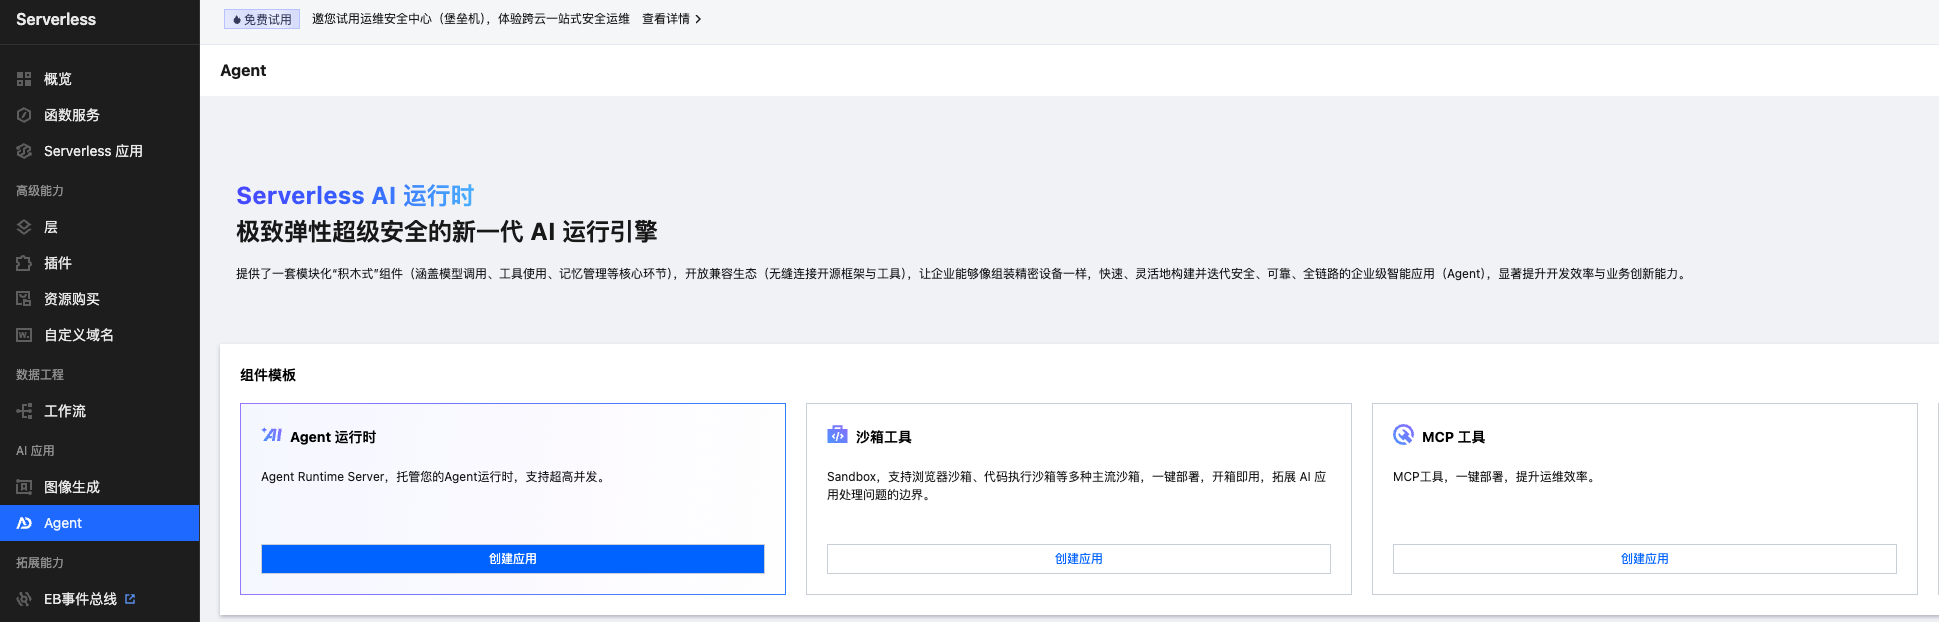
Task: Select the Agent 运行时 template card
Action: point(513,499)
